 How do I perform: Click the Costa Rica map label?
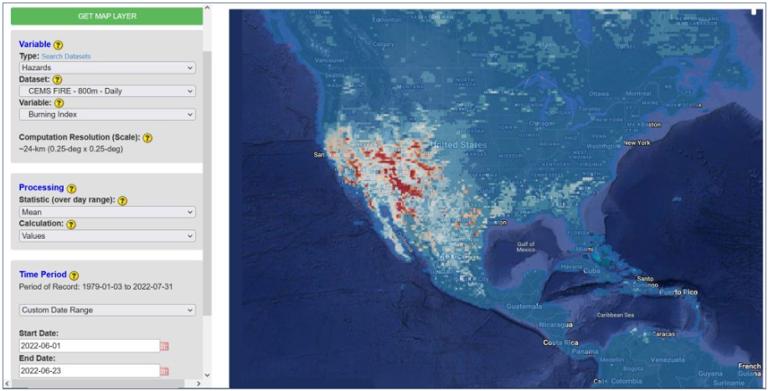pos(560,342)
